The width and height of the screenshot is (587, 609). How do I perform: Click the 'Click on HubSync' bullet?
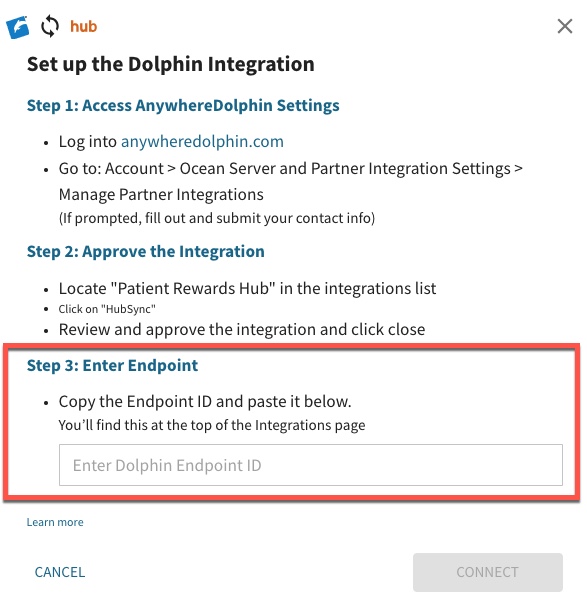pyautogui.click(x=107, y=309)
